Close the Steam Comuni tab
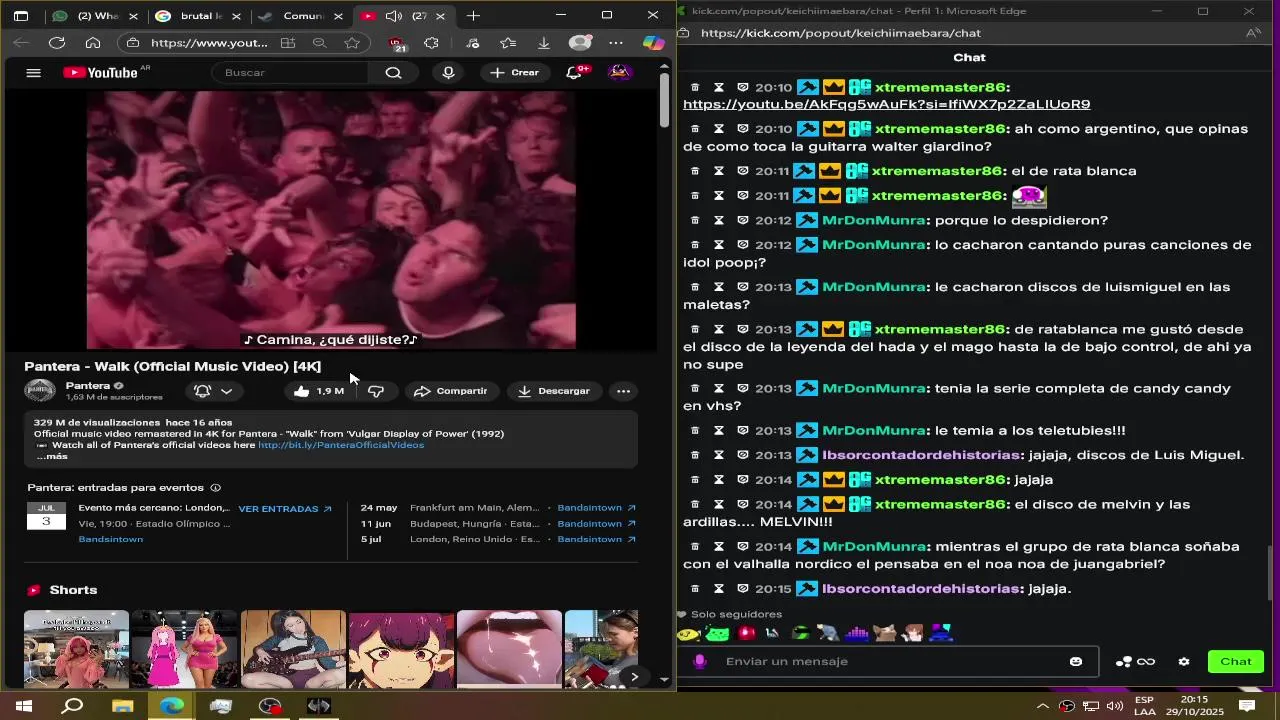The height and width of the screenshot is (720, 1280). coord(338,16)
